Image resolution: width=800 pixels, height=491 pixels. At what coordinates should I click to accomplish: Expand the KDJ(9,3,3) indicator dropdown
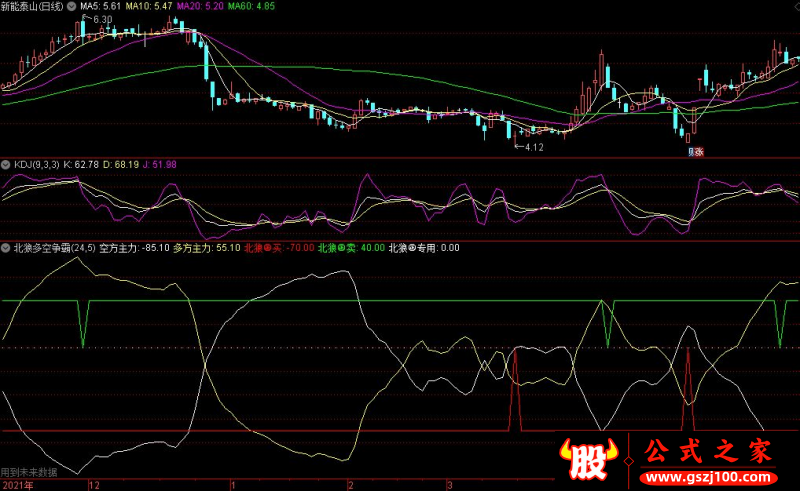[x=5, y=163]
